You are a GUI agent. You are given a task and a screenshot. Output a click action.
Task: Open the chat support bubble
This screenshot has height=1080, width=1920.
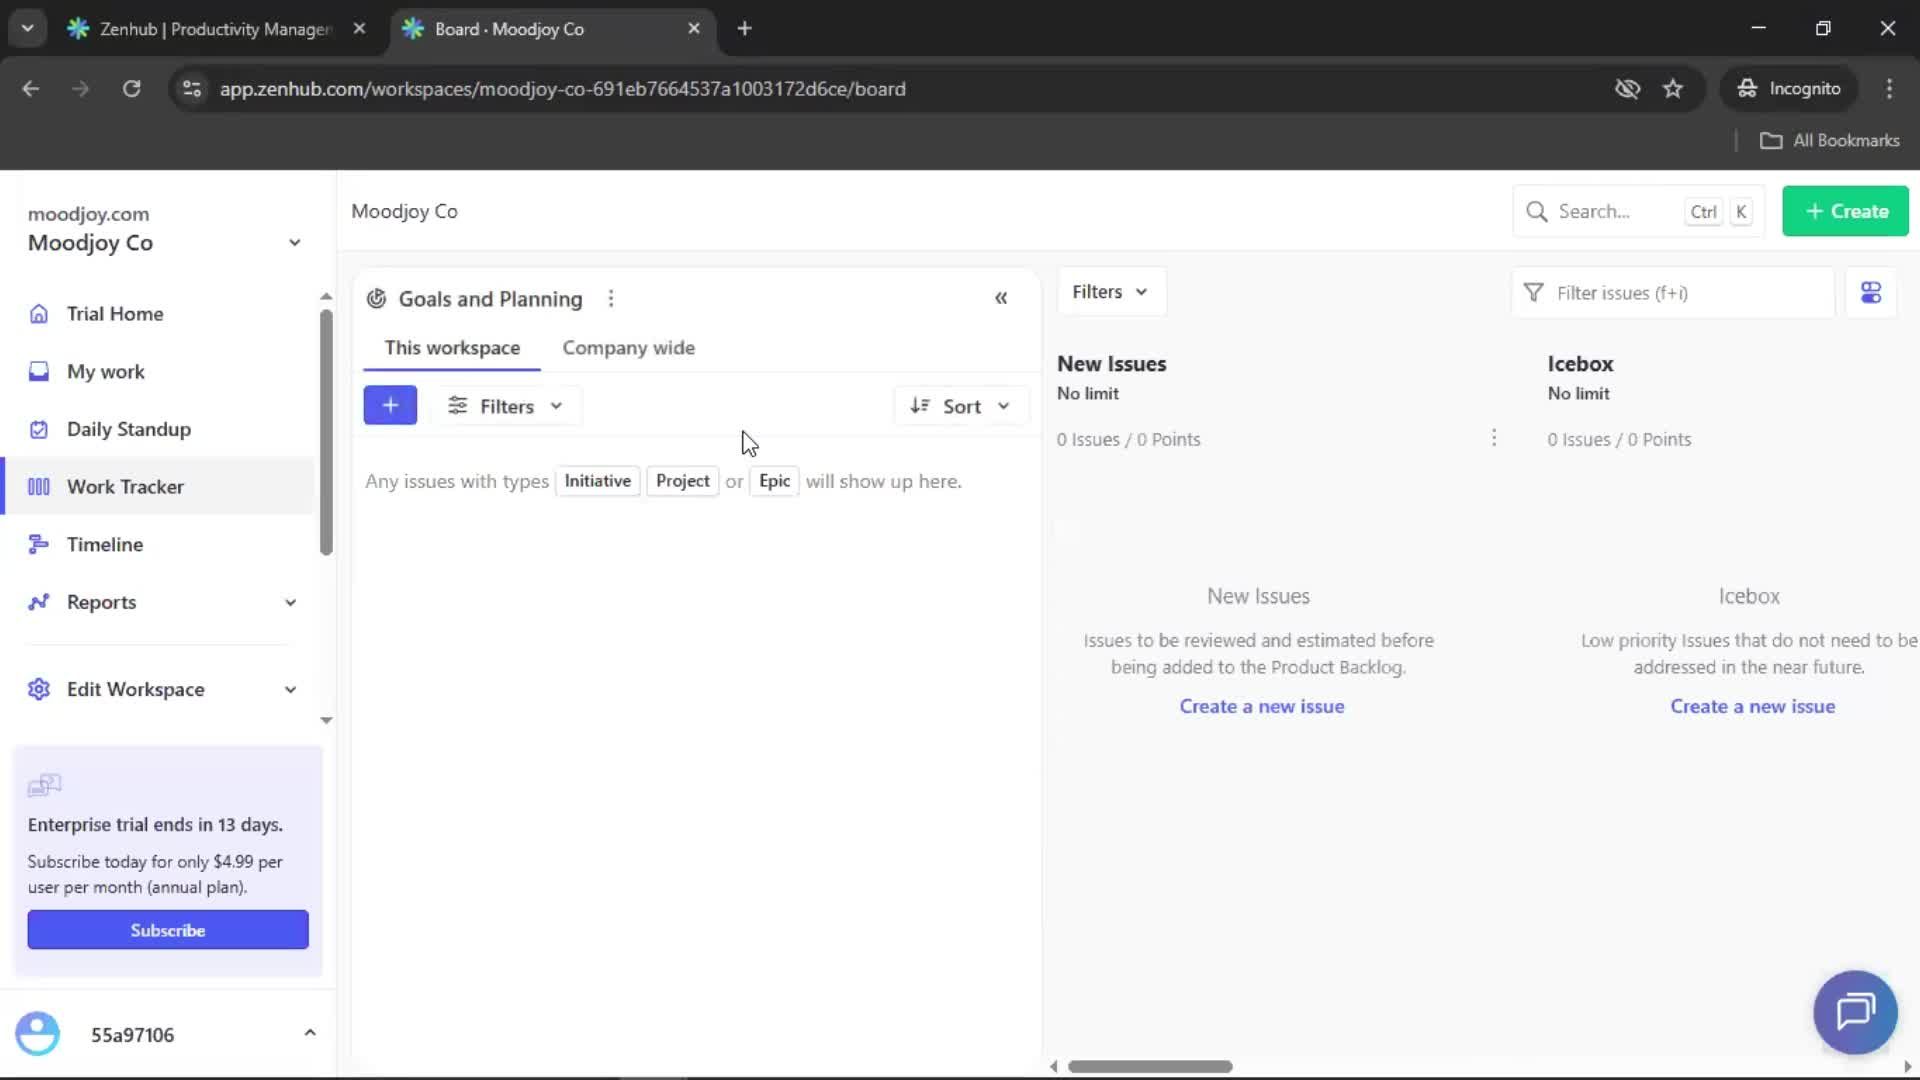coord(1854,1012)
